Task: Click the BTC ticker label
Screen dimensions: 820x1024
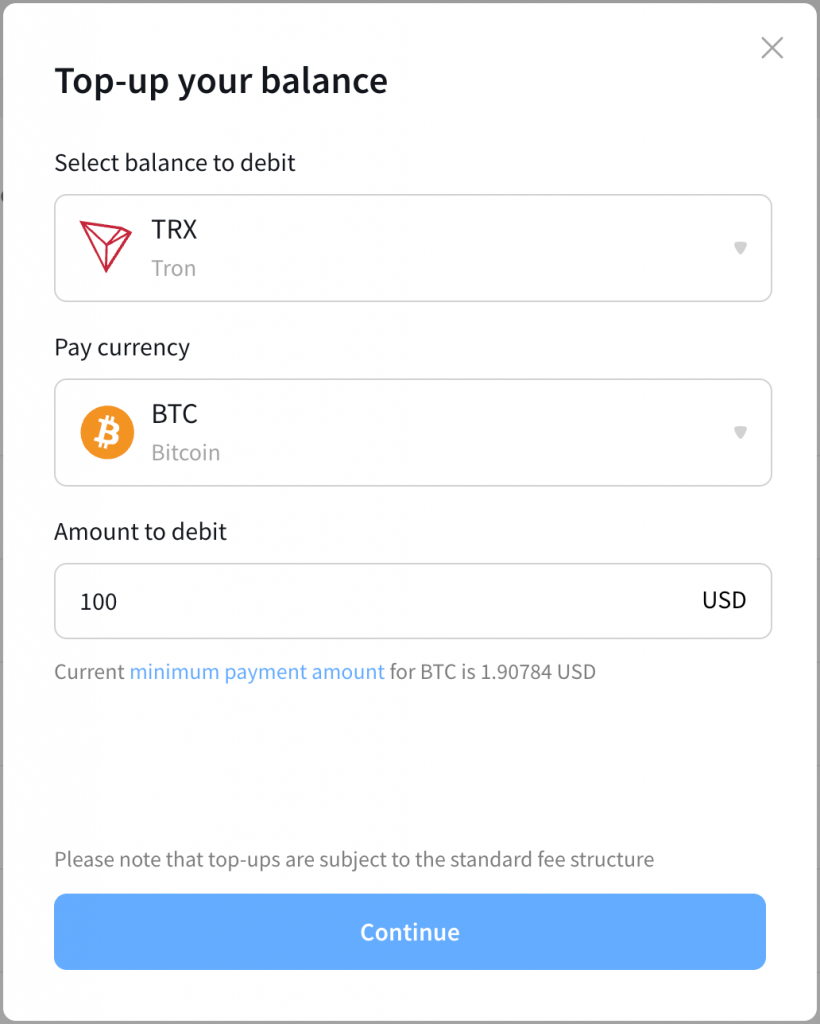Action: (x=175, y=414)
